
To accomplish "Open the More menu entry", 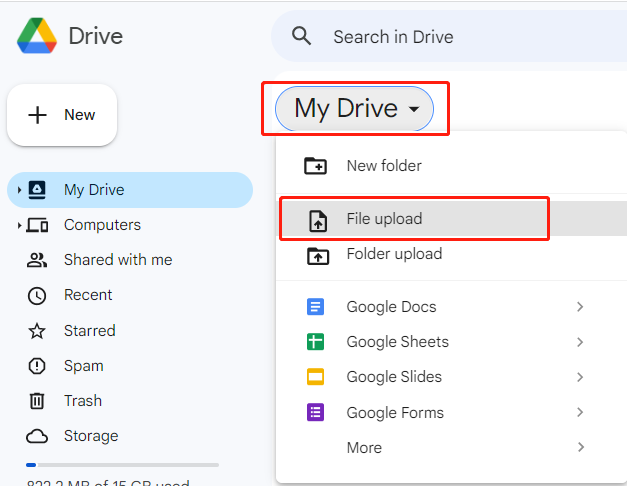I will [451, 447].
